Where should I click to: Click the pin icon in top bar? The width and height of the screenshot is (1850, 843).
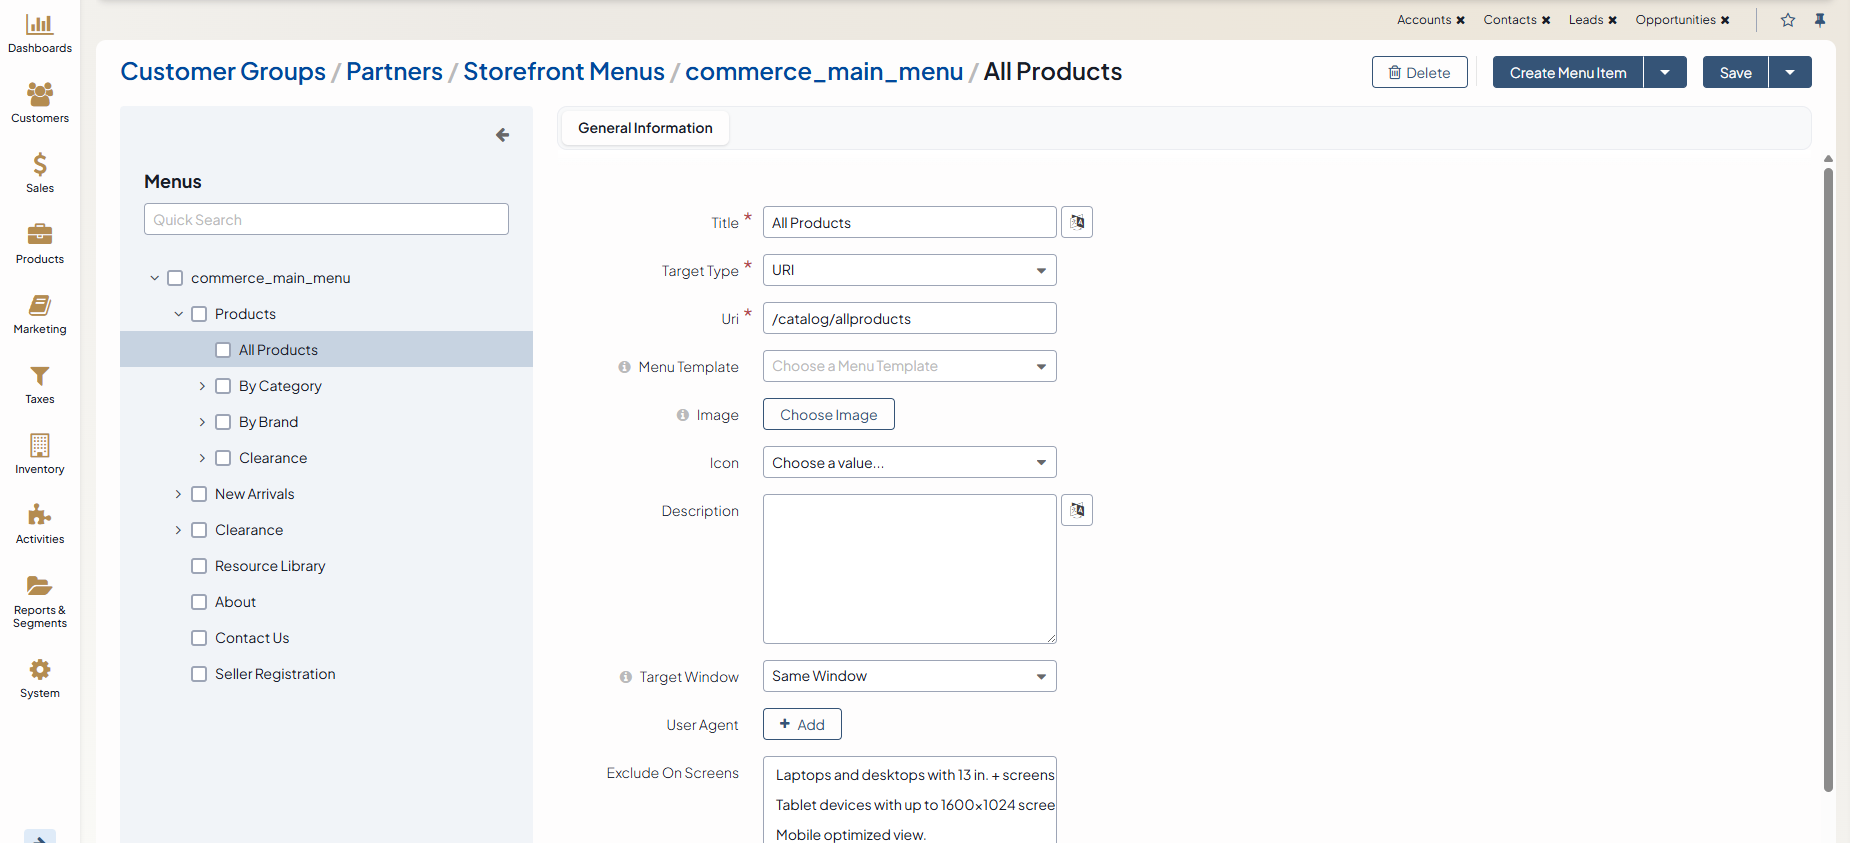[x=1820, y=20]
